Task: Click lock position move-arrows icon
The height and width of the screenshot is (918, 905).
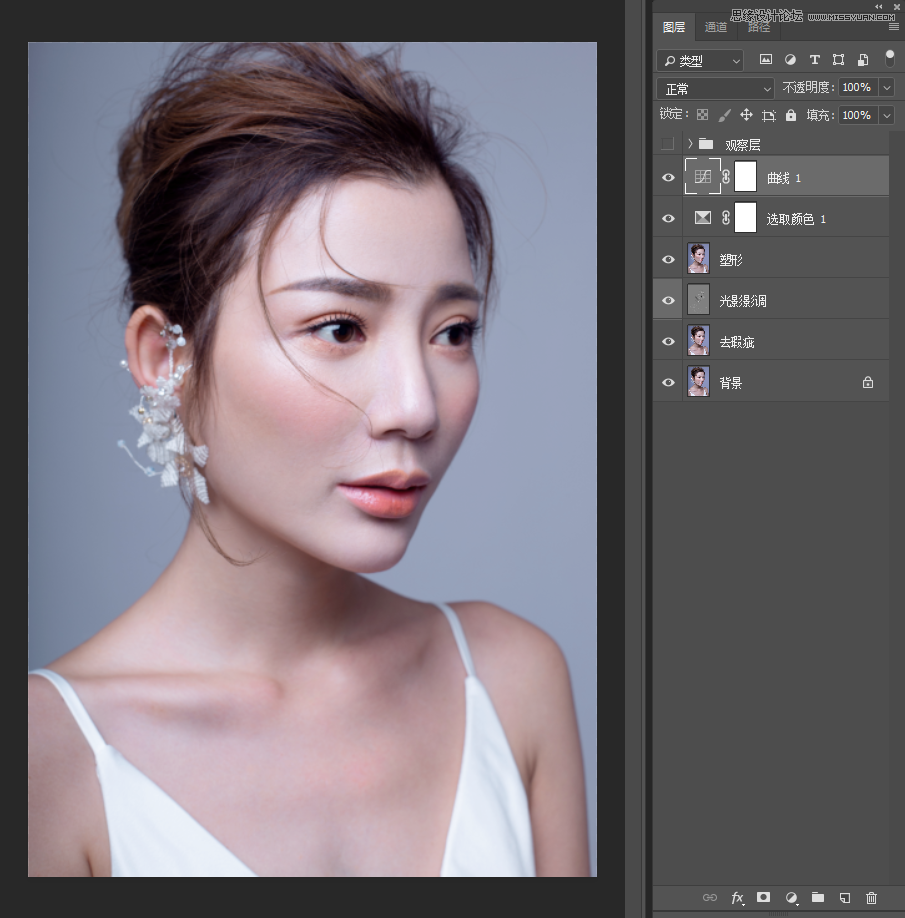Action: click(746, 116)
